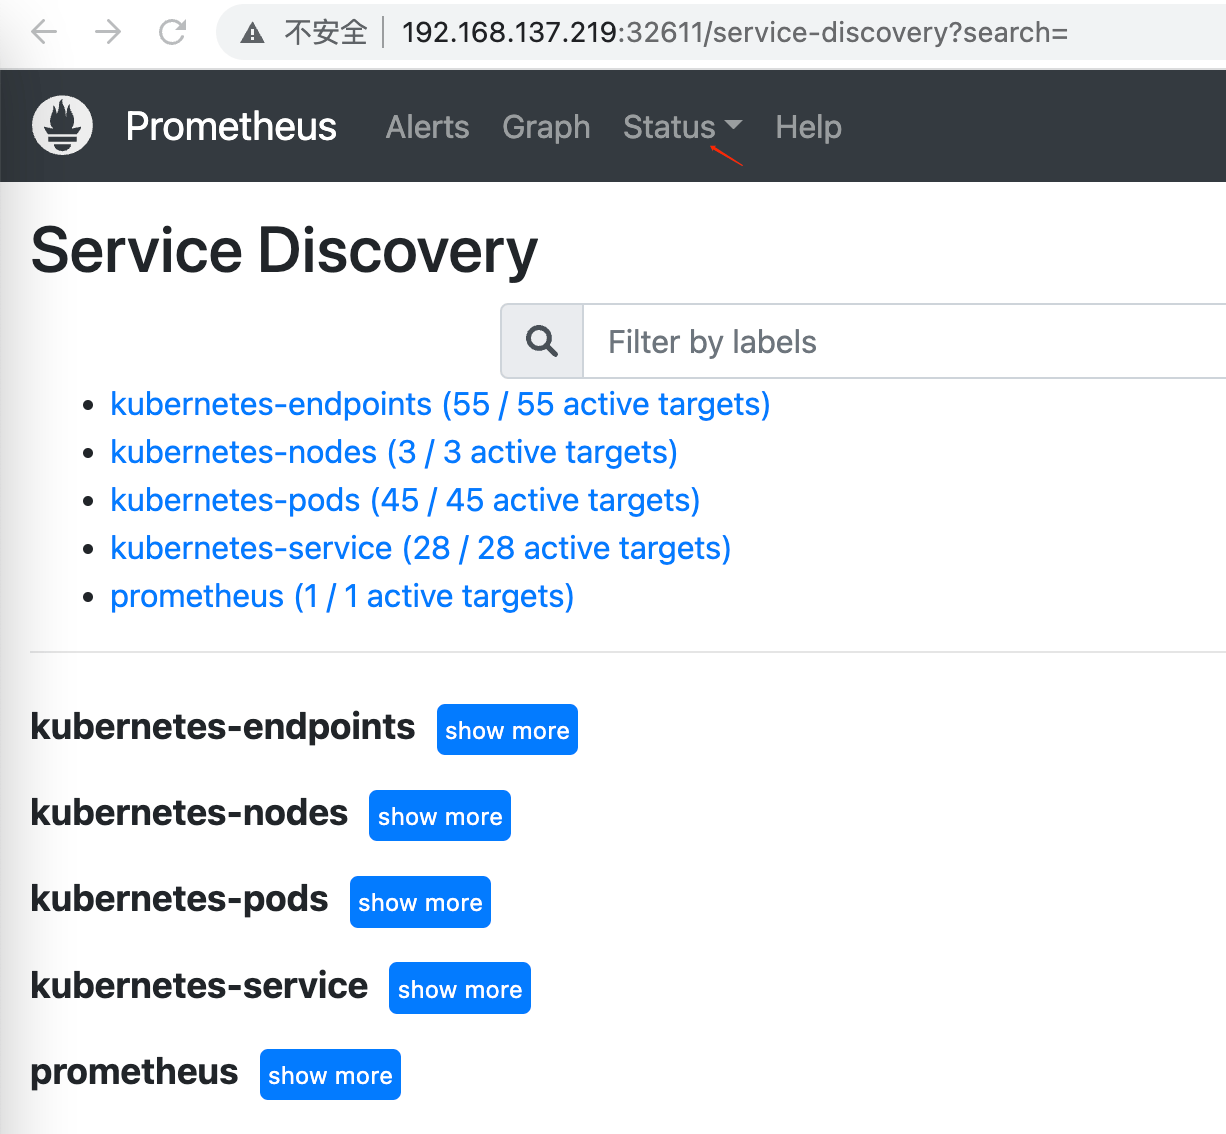Screen dimensions: 1226x1134
Task: Focus the Filter by labels field
Action: (x=900, y=342)
